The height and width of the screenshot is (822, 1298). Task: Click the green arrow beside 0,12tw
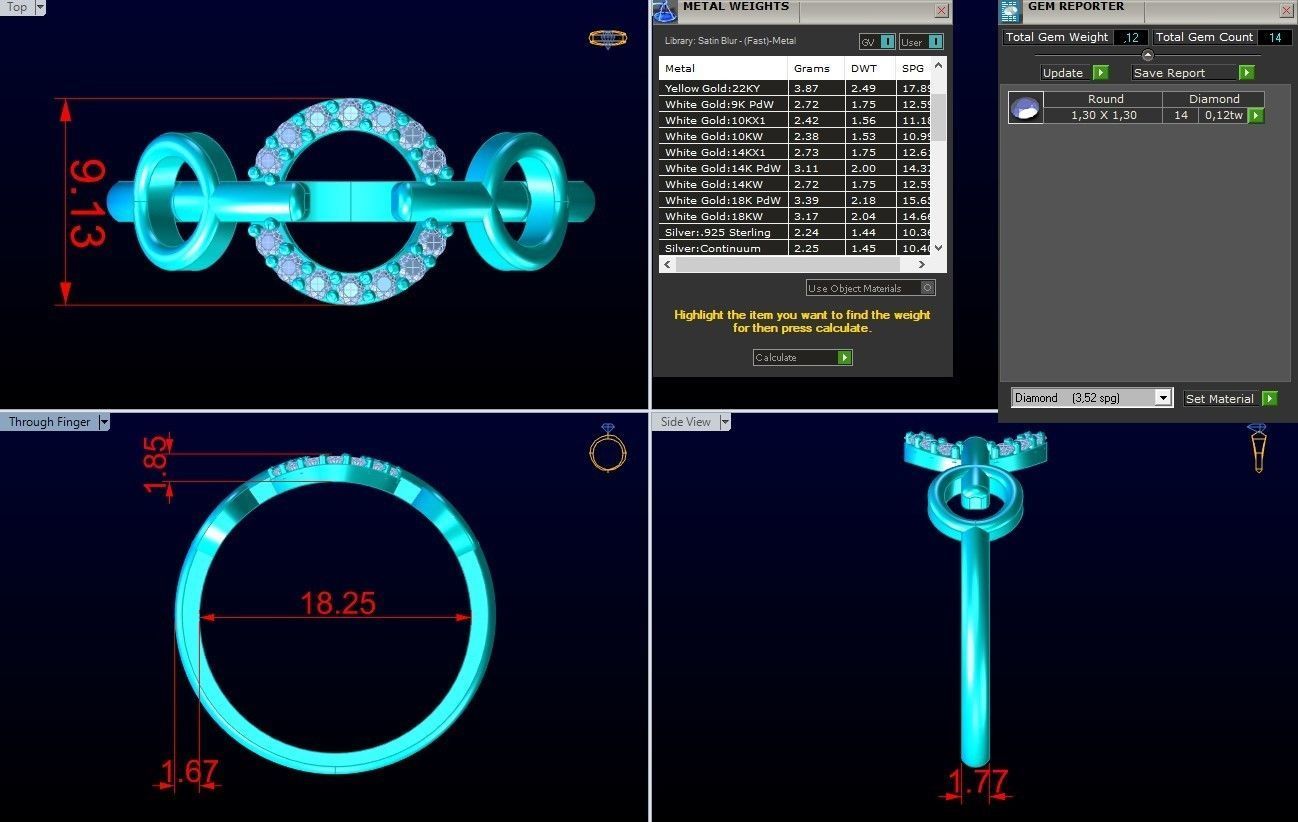point(1256,115)
